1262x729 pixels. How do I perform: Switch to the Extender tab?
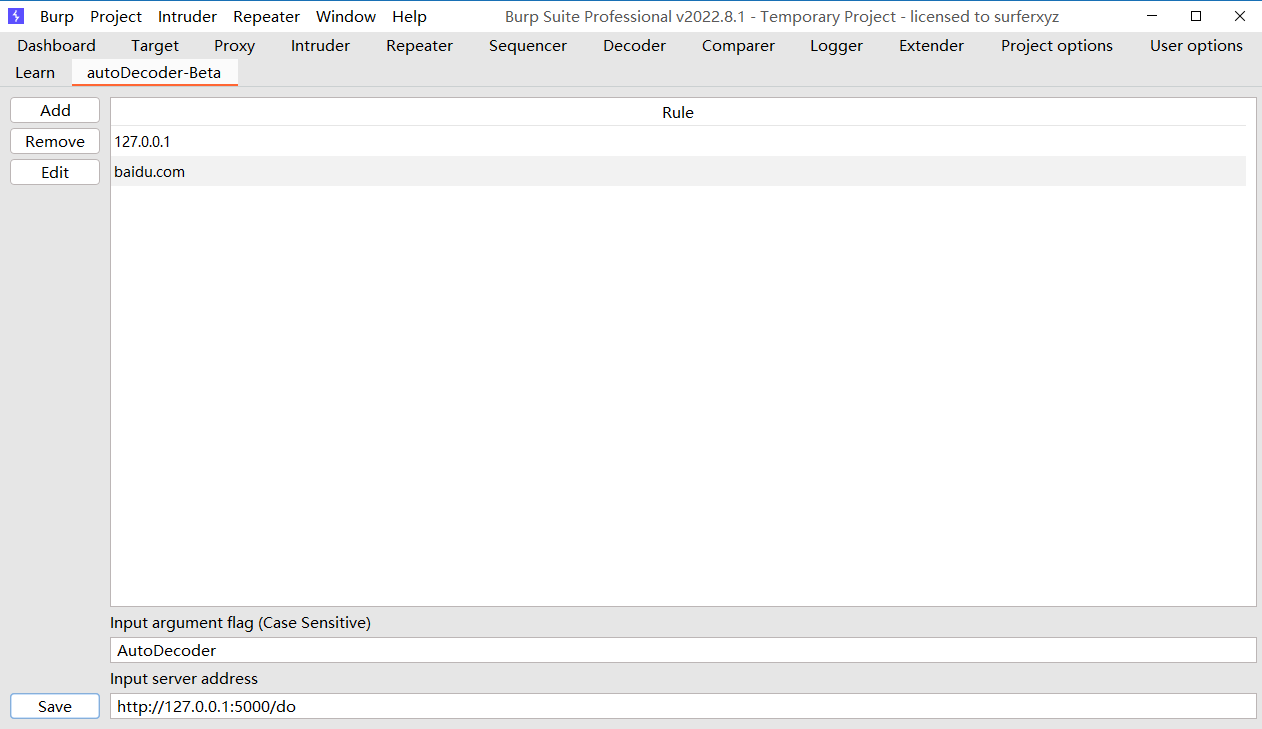pos(931,45)
